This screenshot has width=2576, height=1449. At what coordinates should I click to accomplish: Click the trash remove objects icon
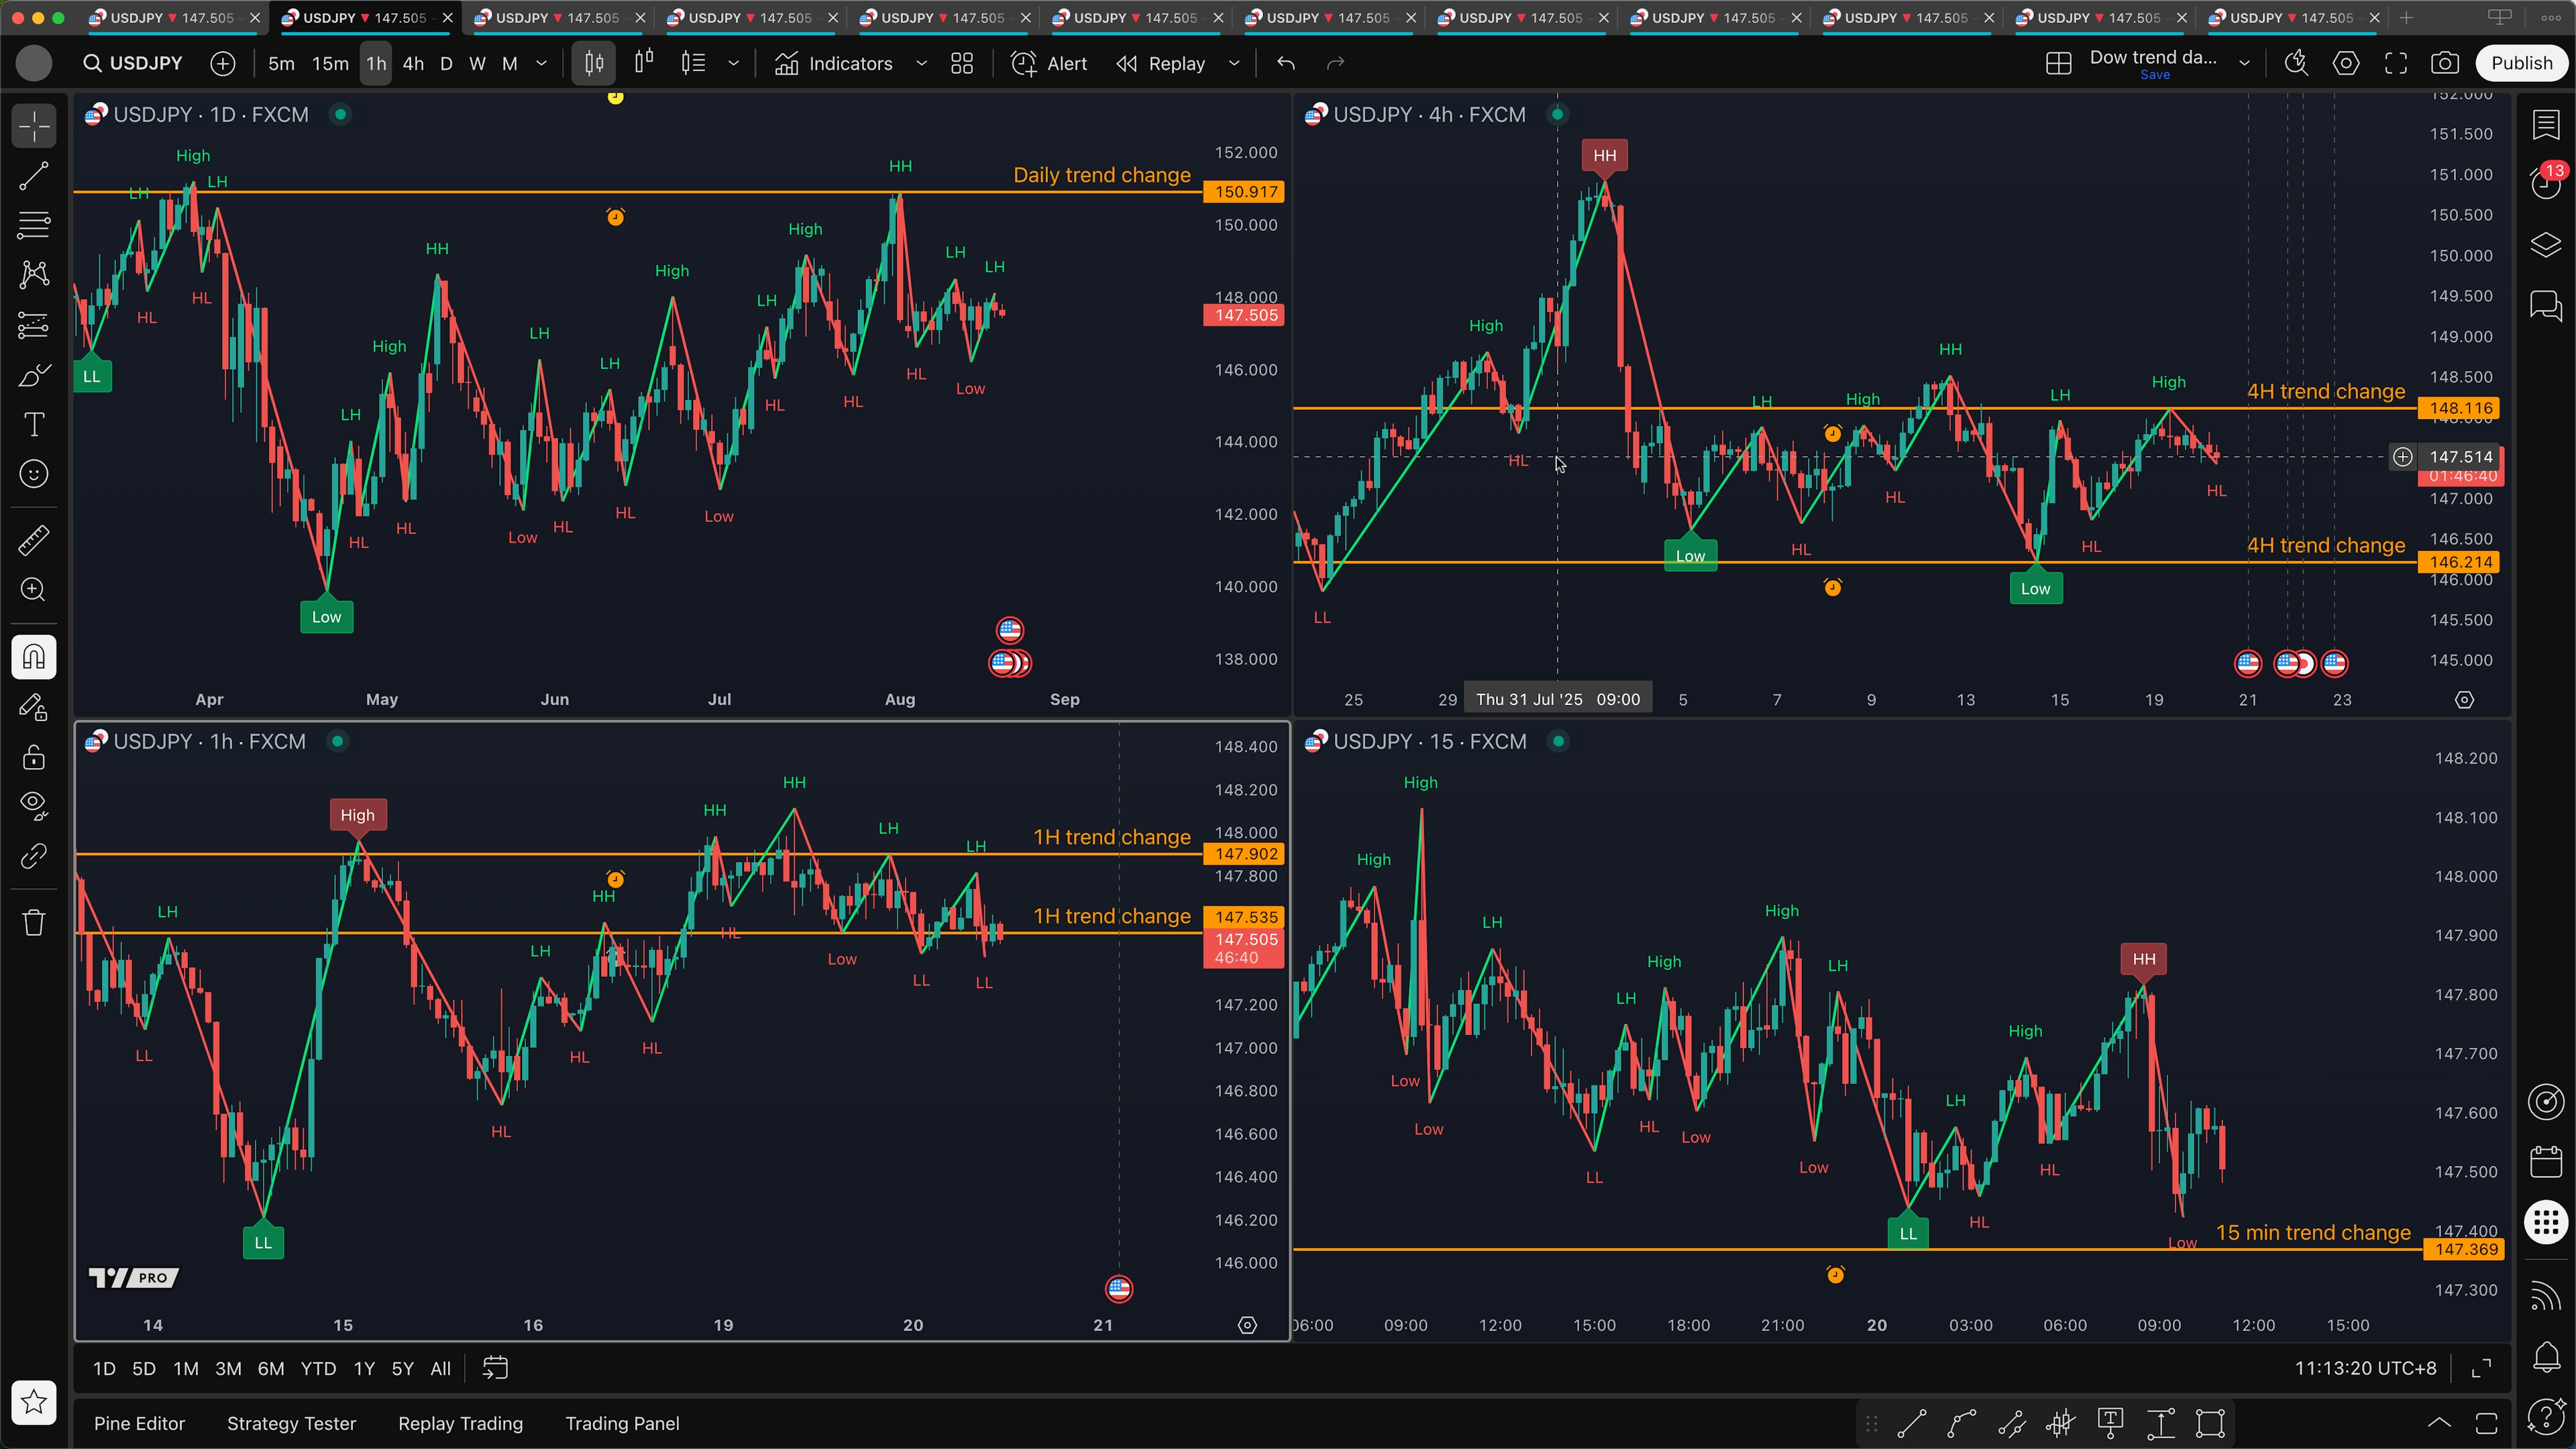tap(34, 922)
